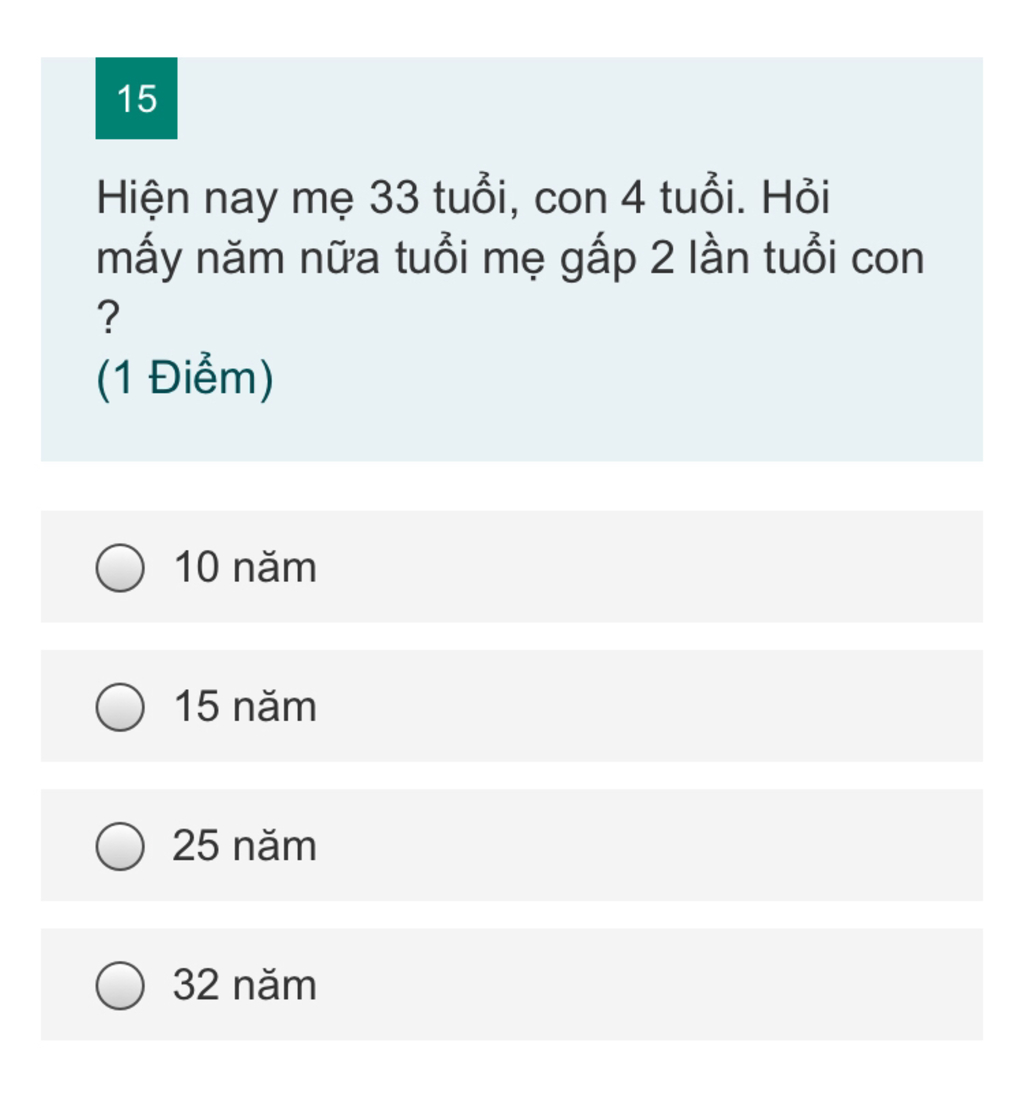Click the "10 năm" answer label text
The width and height of the screenshot is (1024, 1095).
[x=245, y=567]
